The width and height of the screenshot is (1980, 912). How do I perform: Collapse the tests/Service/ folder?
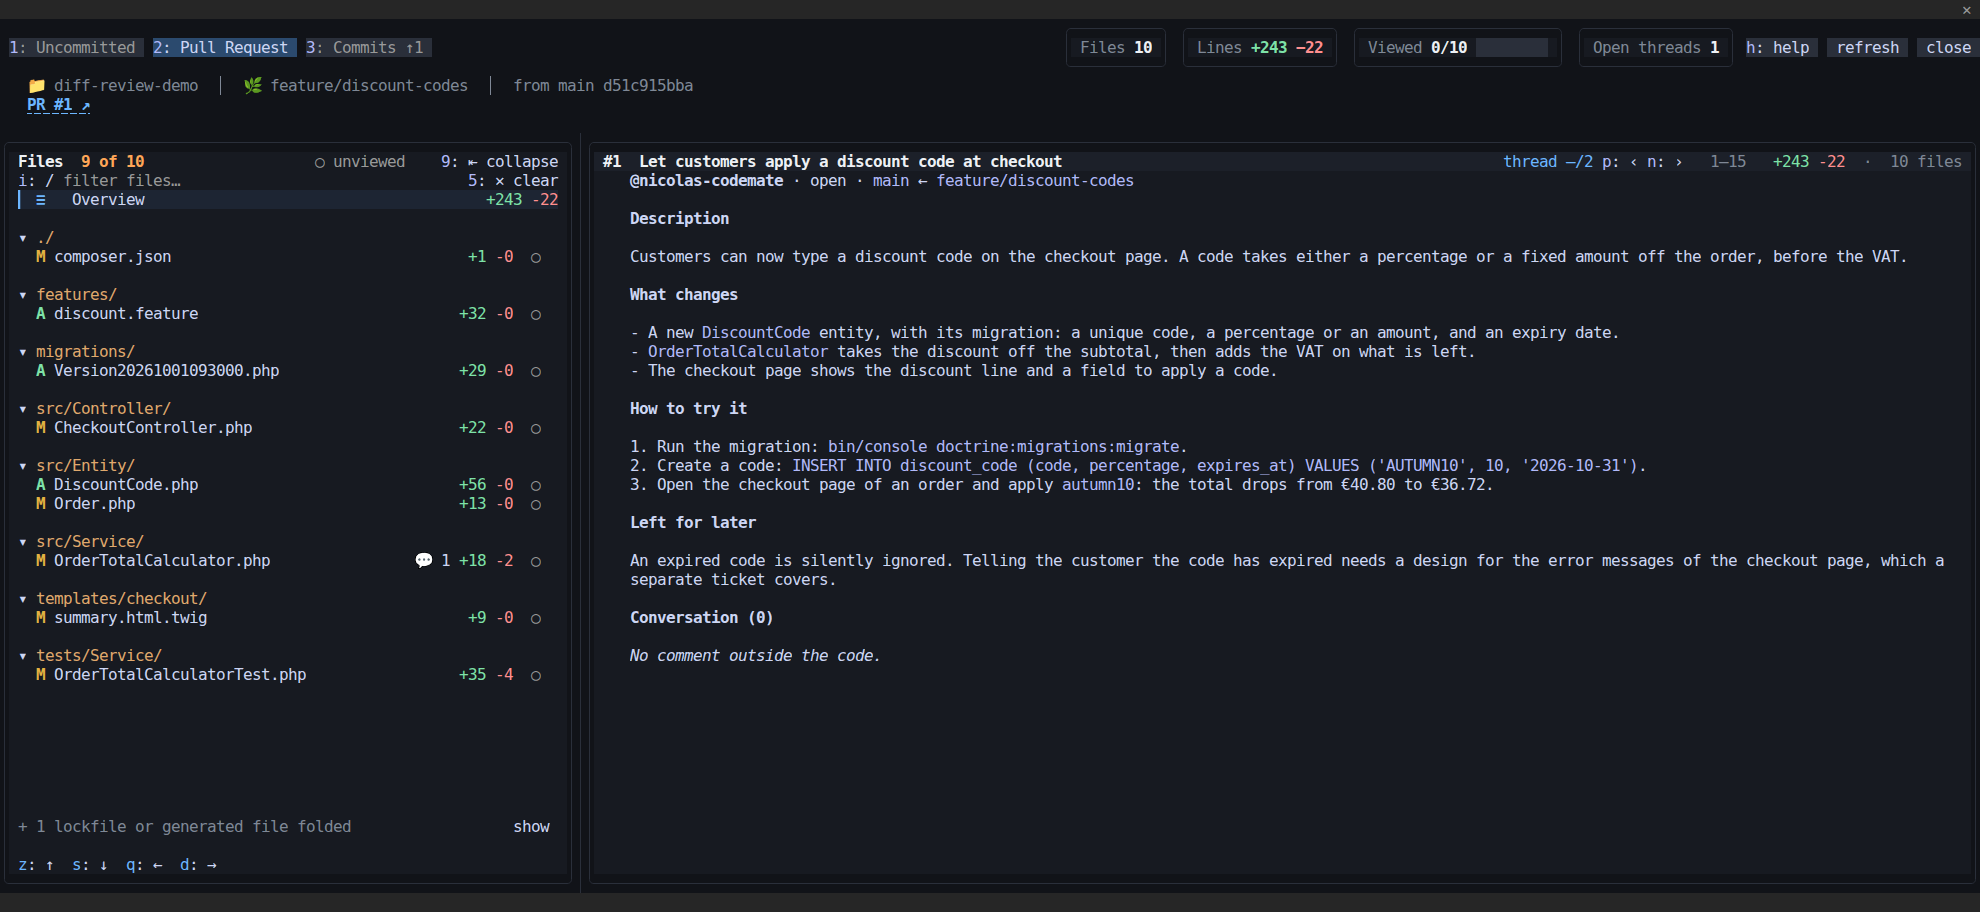[23, 656]
